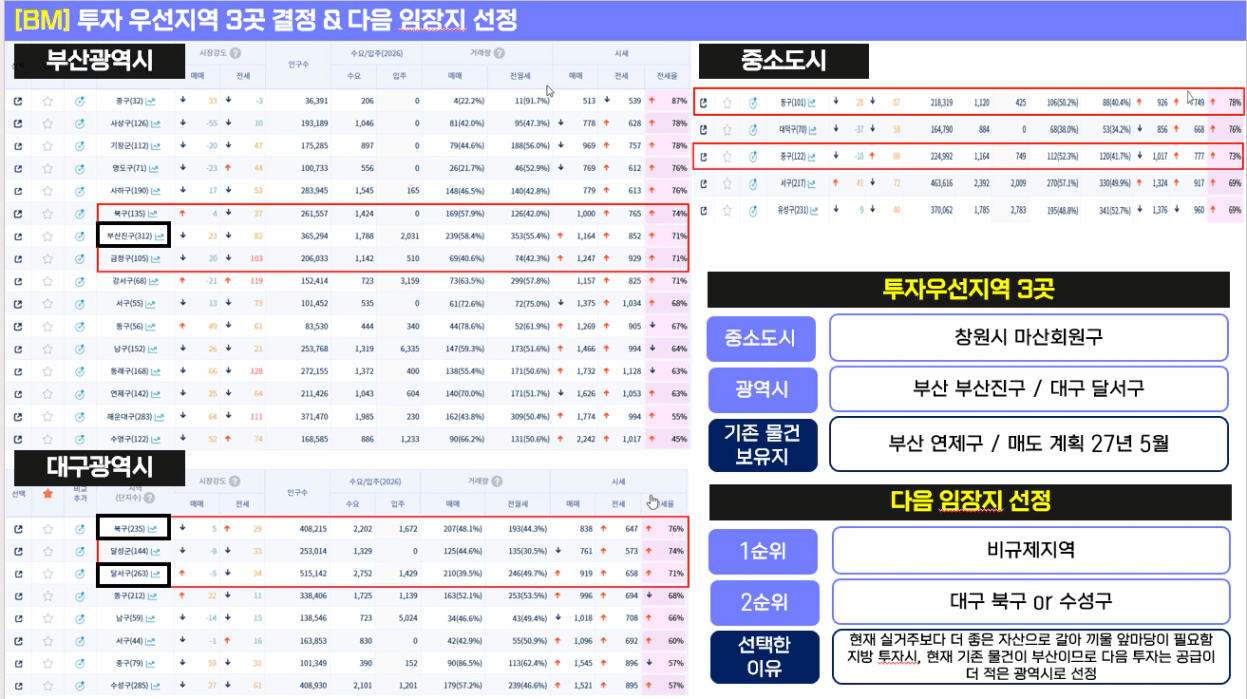
Task: Open external link for Busan 중구(32) row
Action: point(18,101)
